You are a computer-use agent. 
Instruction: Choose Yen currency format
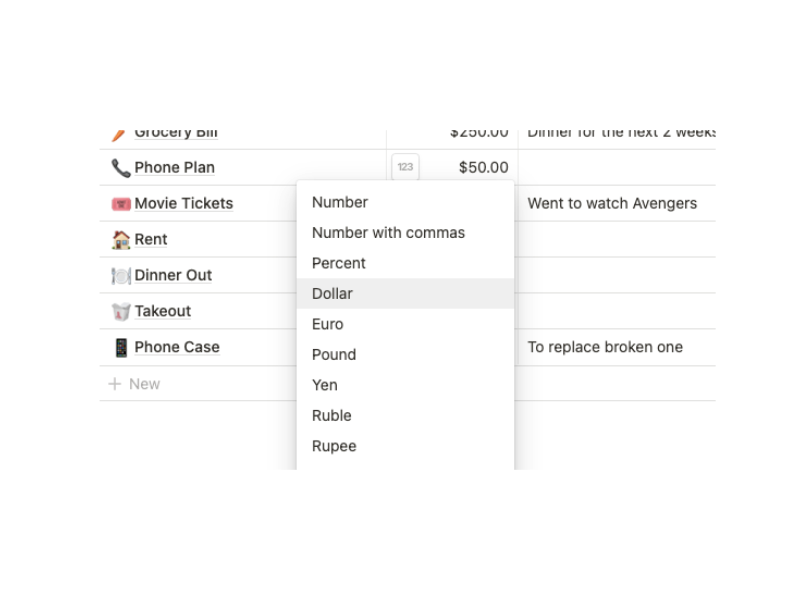pos(324,385)
